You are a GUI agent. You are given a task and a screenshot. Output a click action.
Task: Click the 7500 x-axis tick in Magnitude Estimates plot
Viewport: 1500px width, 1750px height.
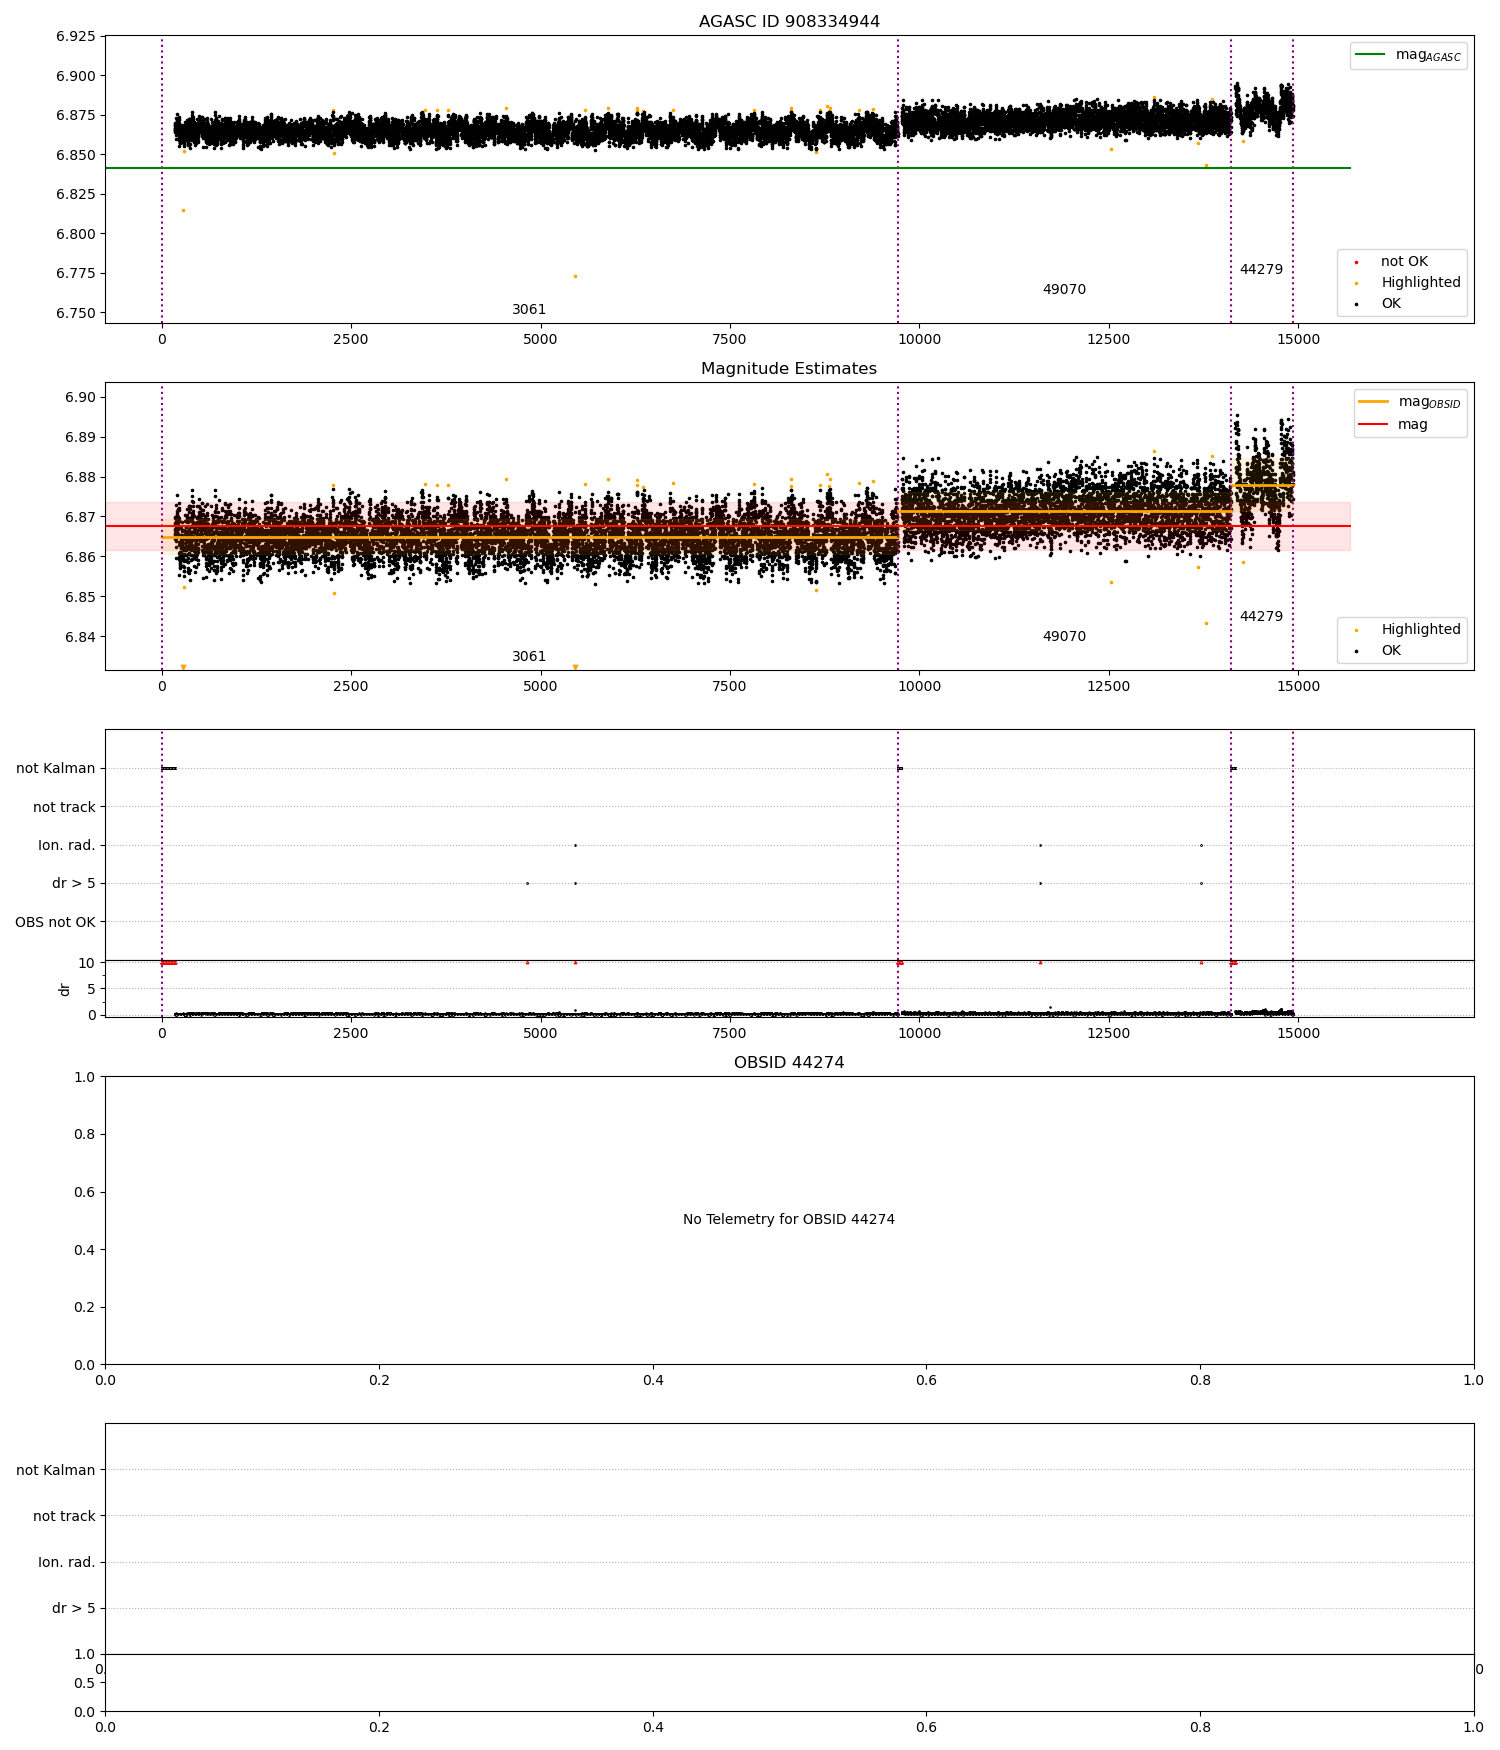click(730, 687)
